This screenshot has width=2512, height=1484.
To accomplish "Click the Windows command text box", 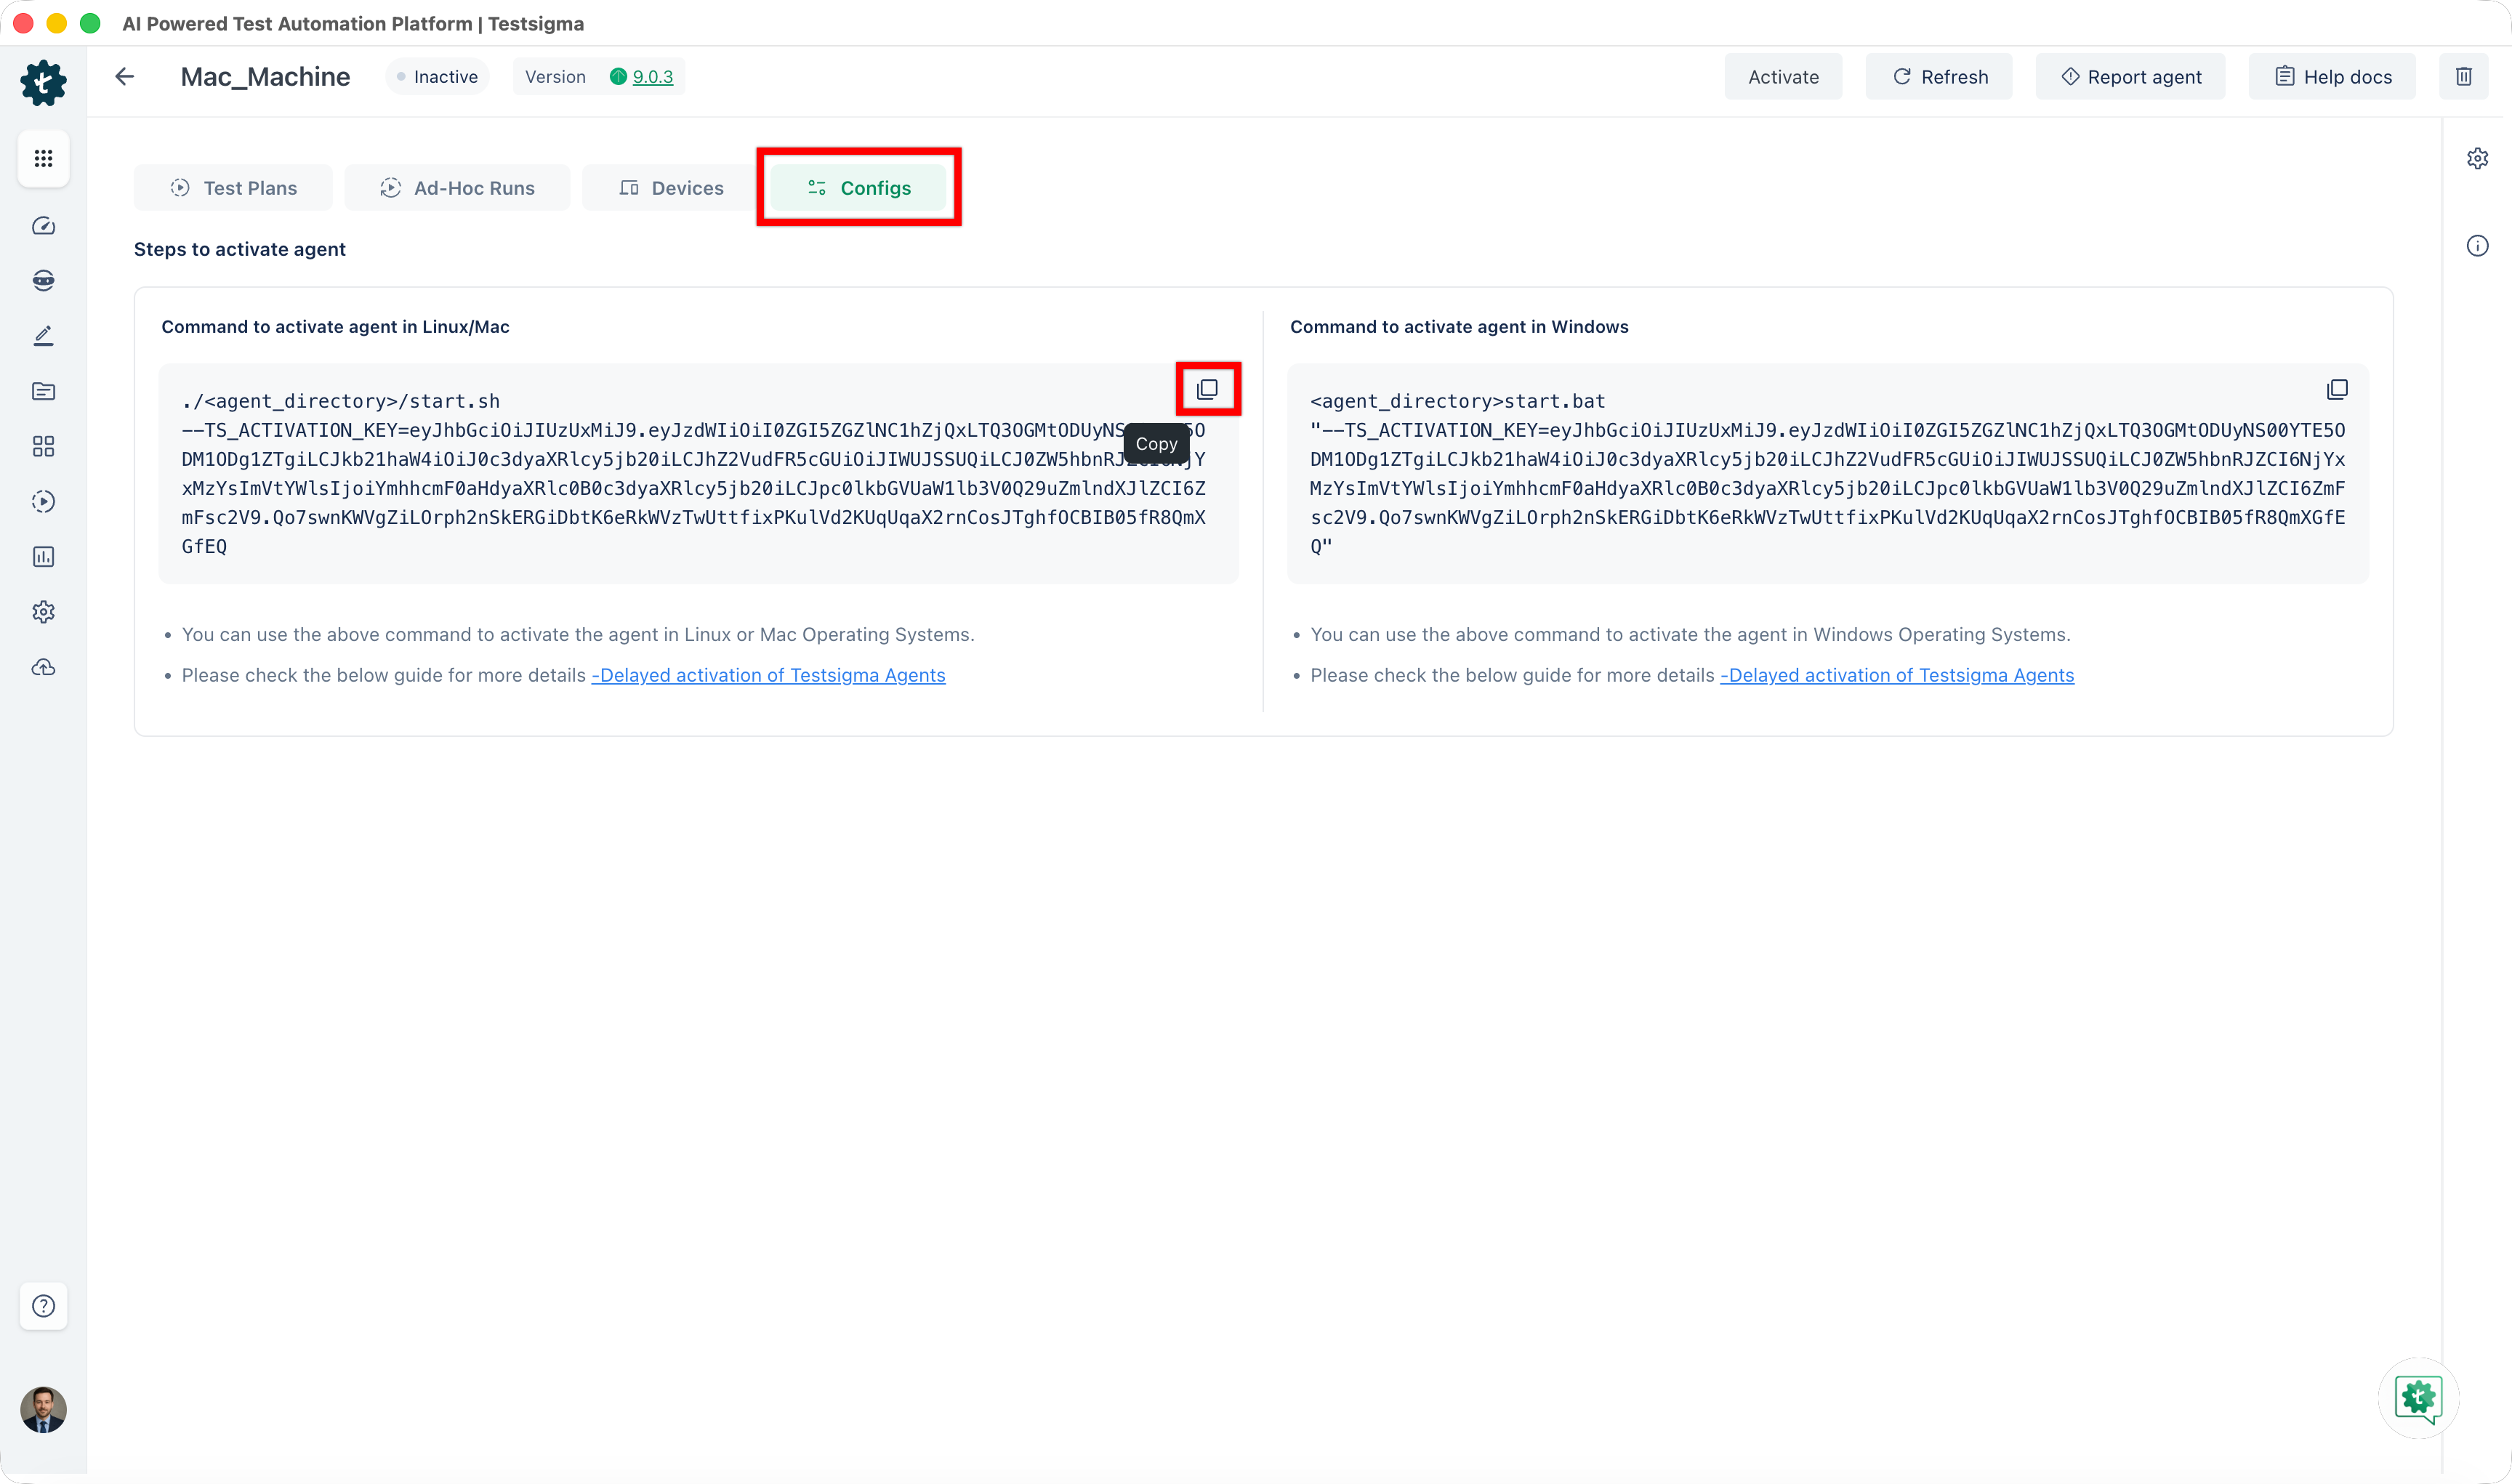I will click(x=1828, y=474).
